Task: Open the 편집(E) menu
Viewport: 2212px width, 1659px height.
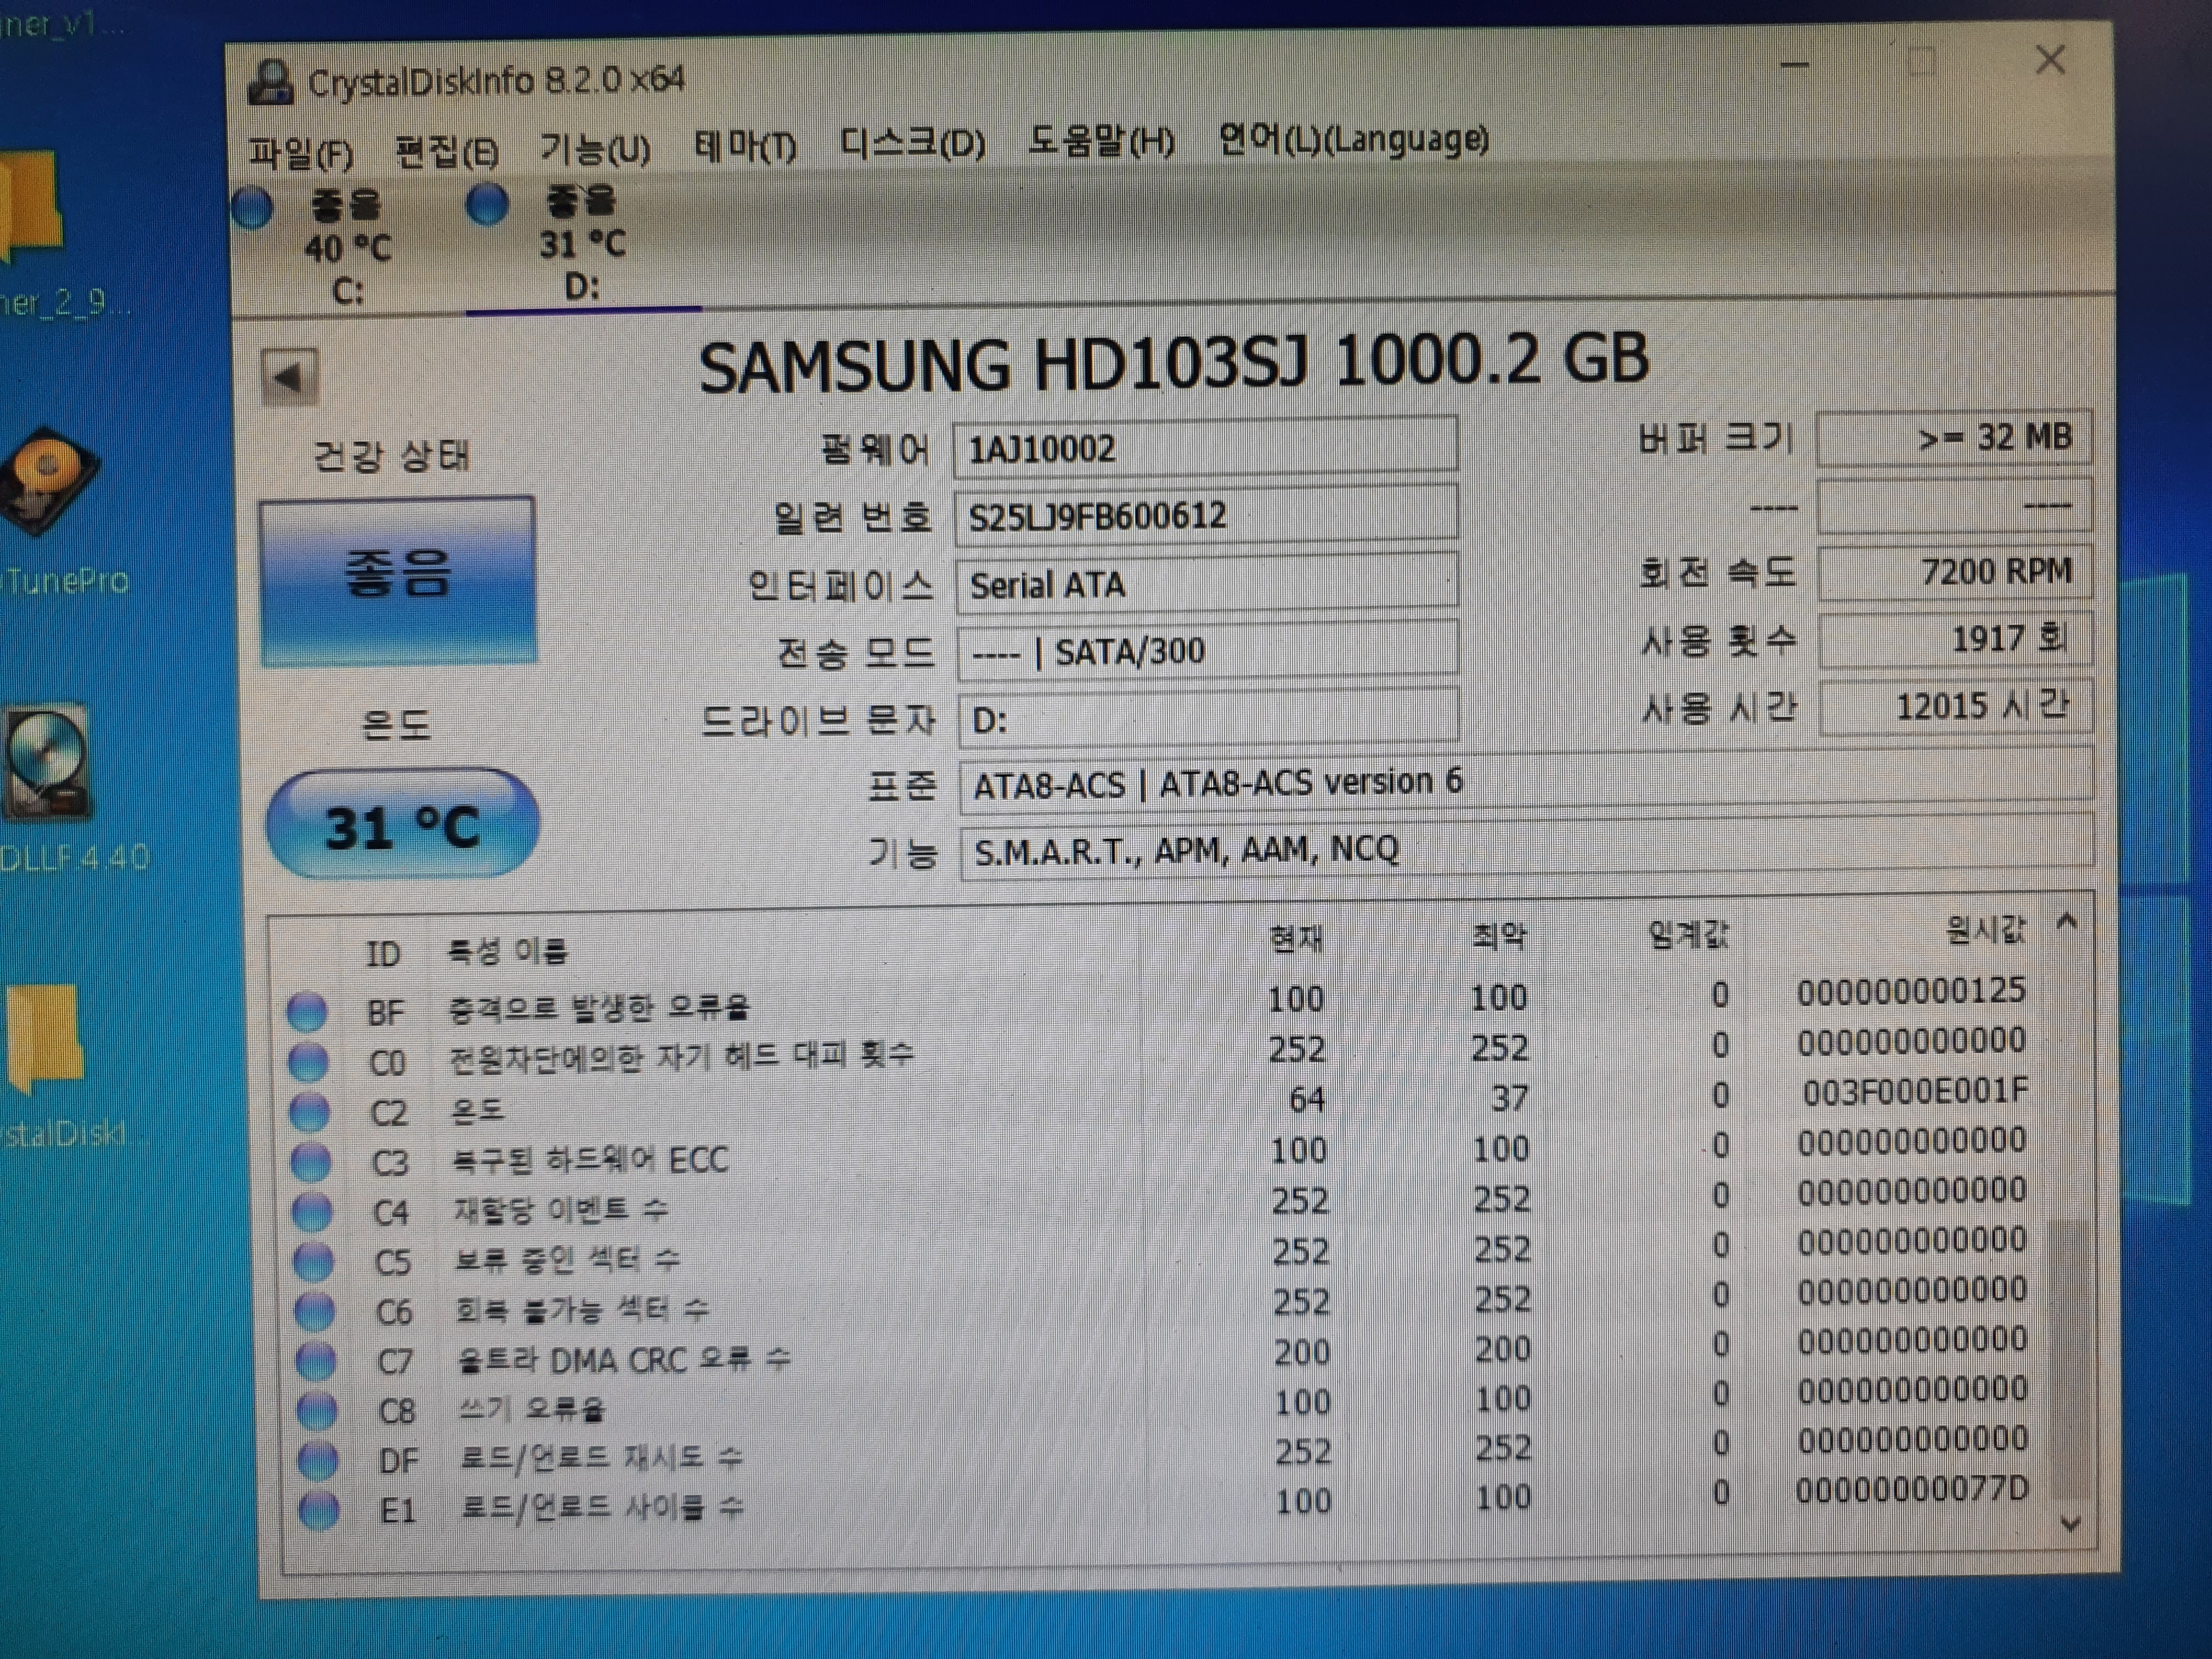Action: [447, 151]
